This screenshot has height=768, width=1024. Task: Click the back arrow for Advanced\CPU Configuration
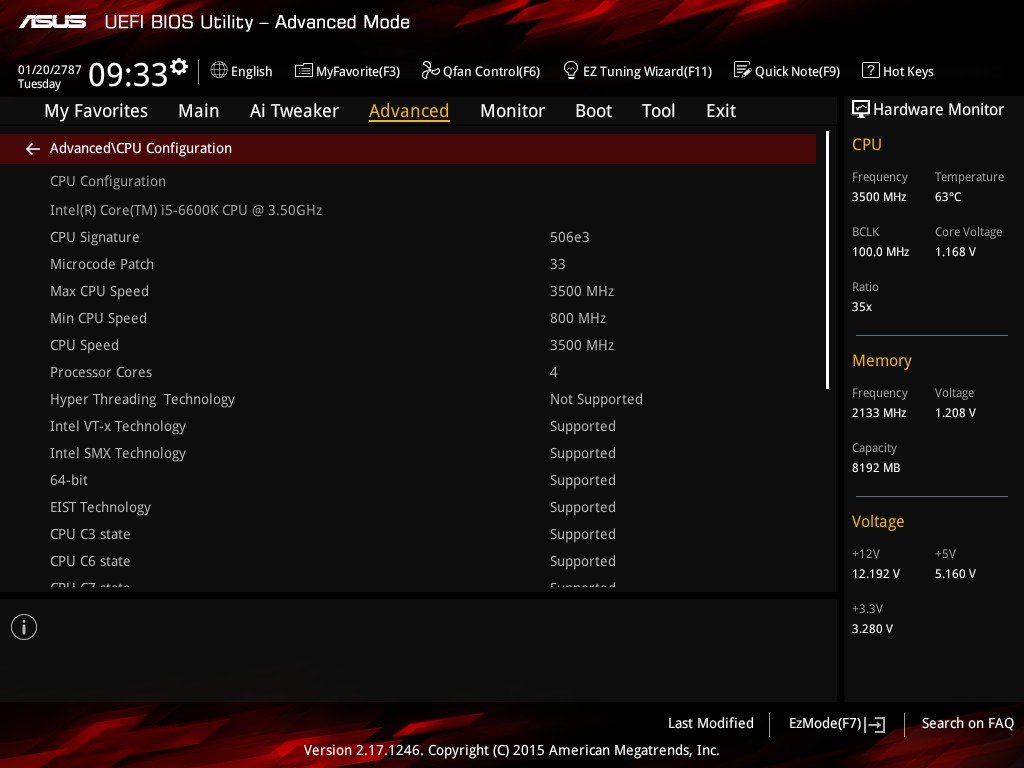click(33, 149)
